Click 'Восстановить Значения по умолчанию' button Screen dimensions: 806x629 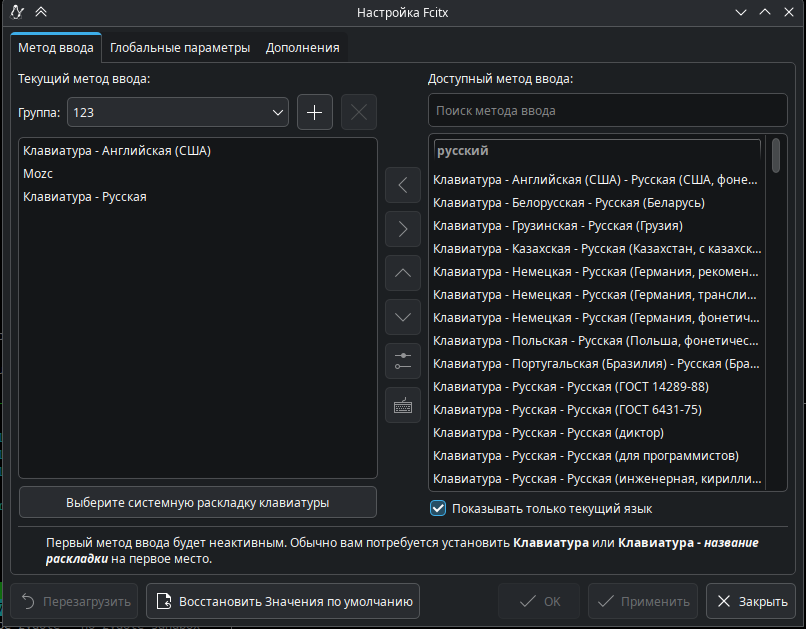pos(283,602)
